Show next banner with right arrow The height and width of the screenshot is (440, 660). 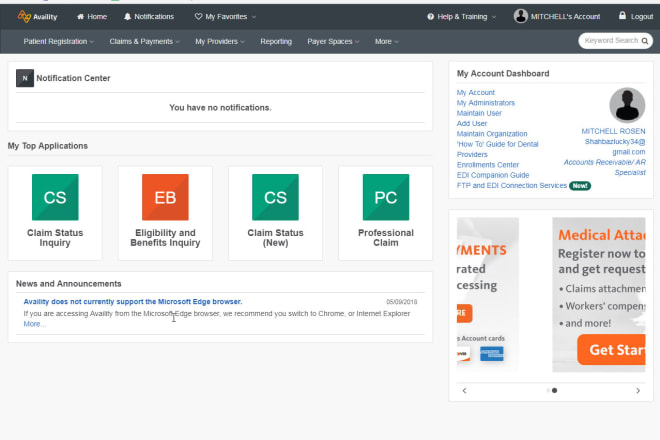638,390
